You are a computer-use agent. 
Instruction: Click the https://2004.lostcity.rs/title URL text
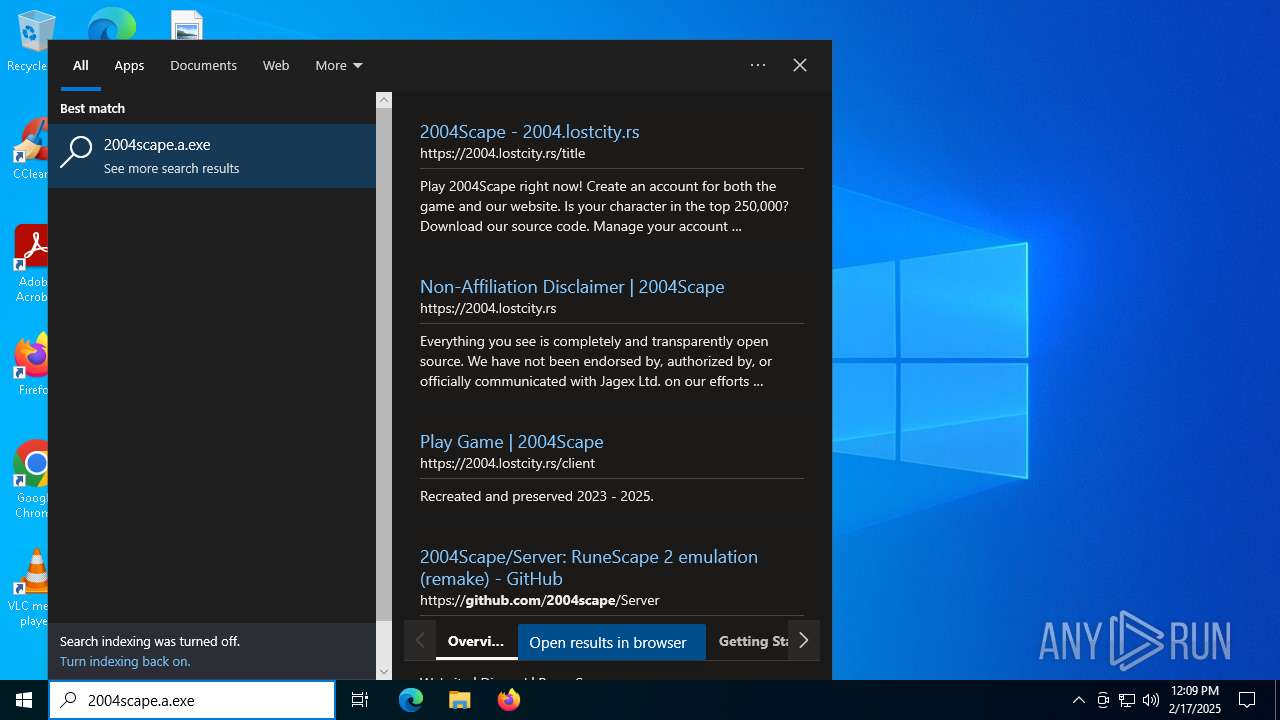tap(502, 153)
